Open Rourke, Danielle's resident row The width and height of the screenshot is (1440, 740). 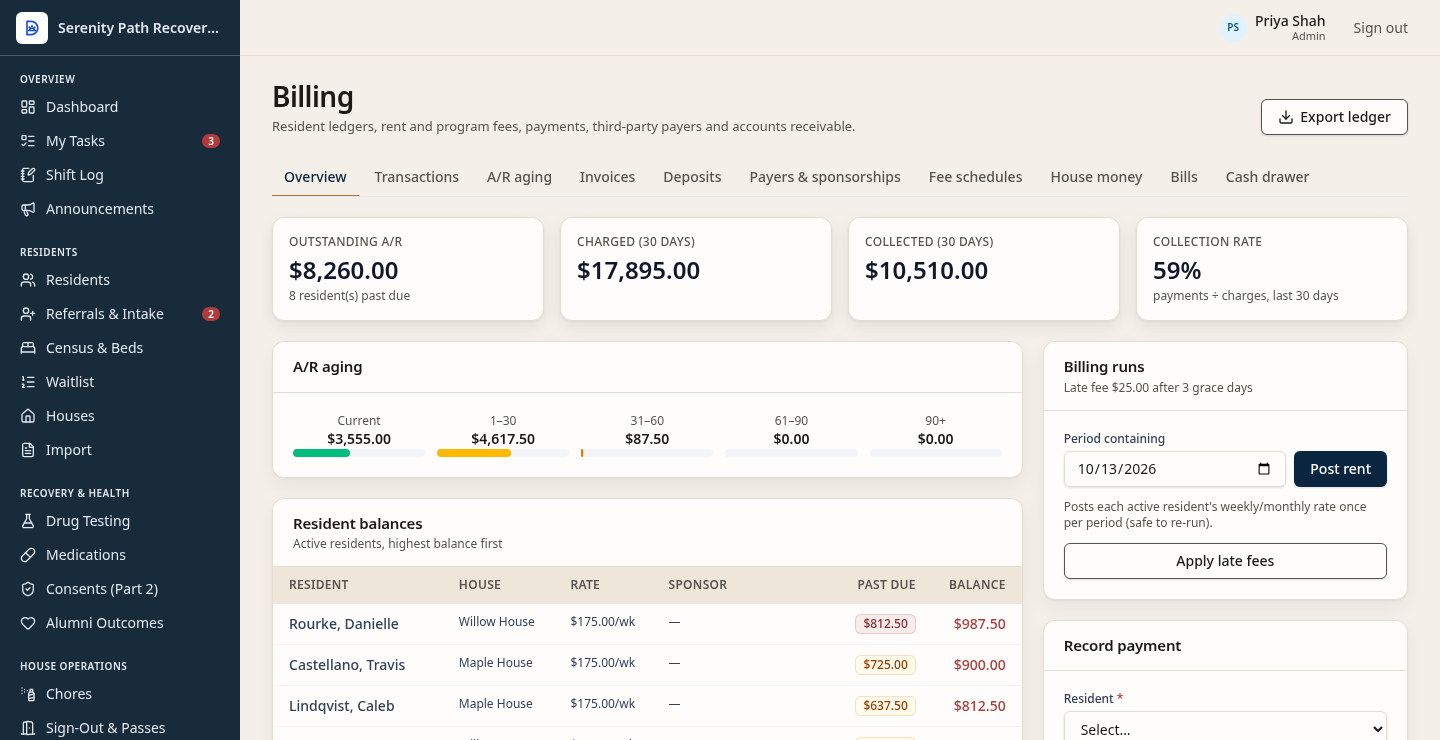pos(647,624)
